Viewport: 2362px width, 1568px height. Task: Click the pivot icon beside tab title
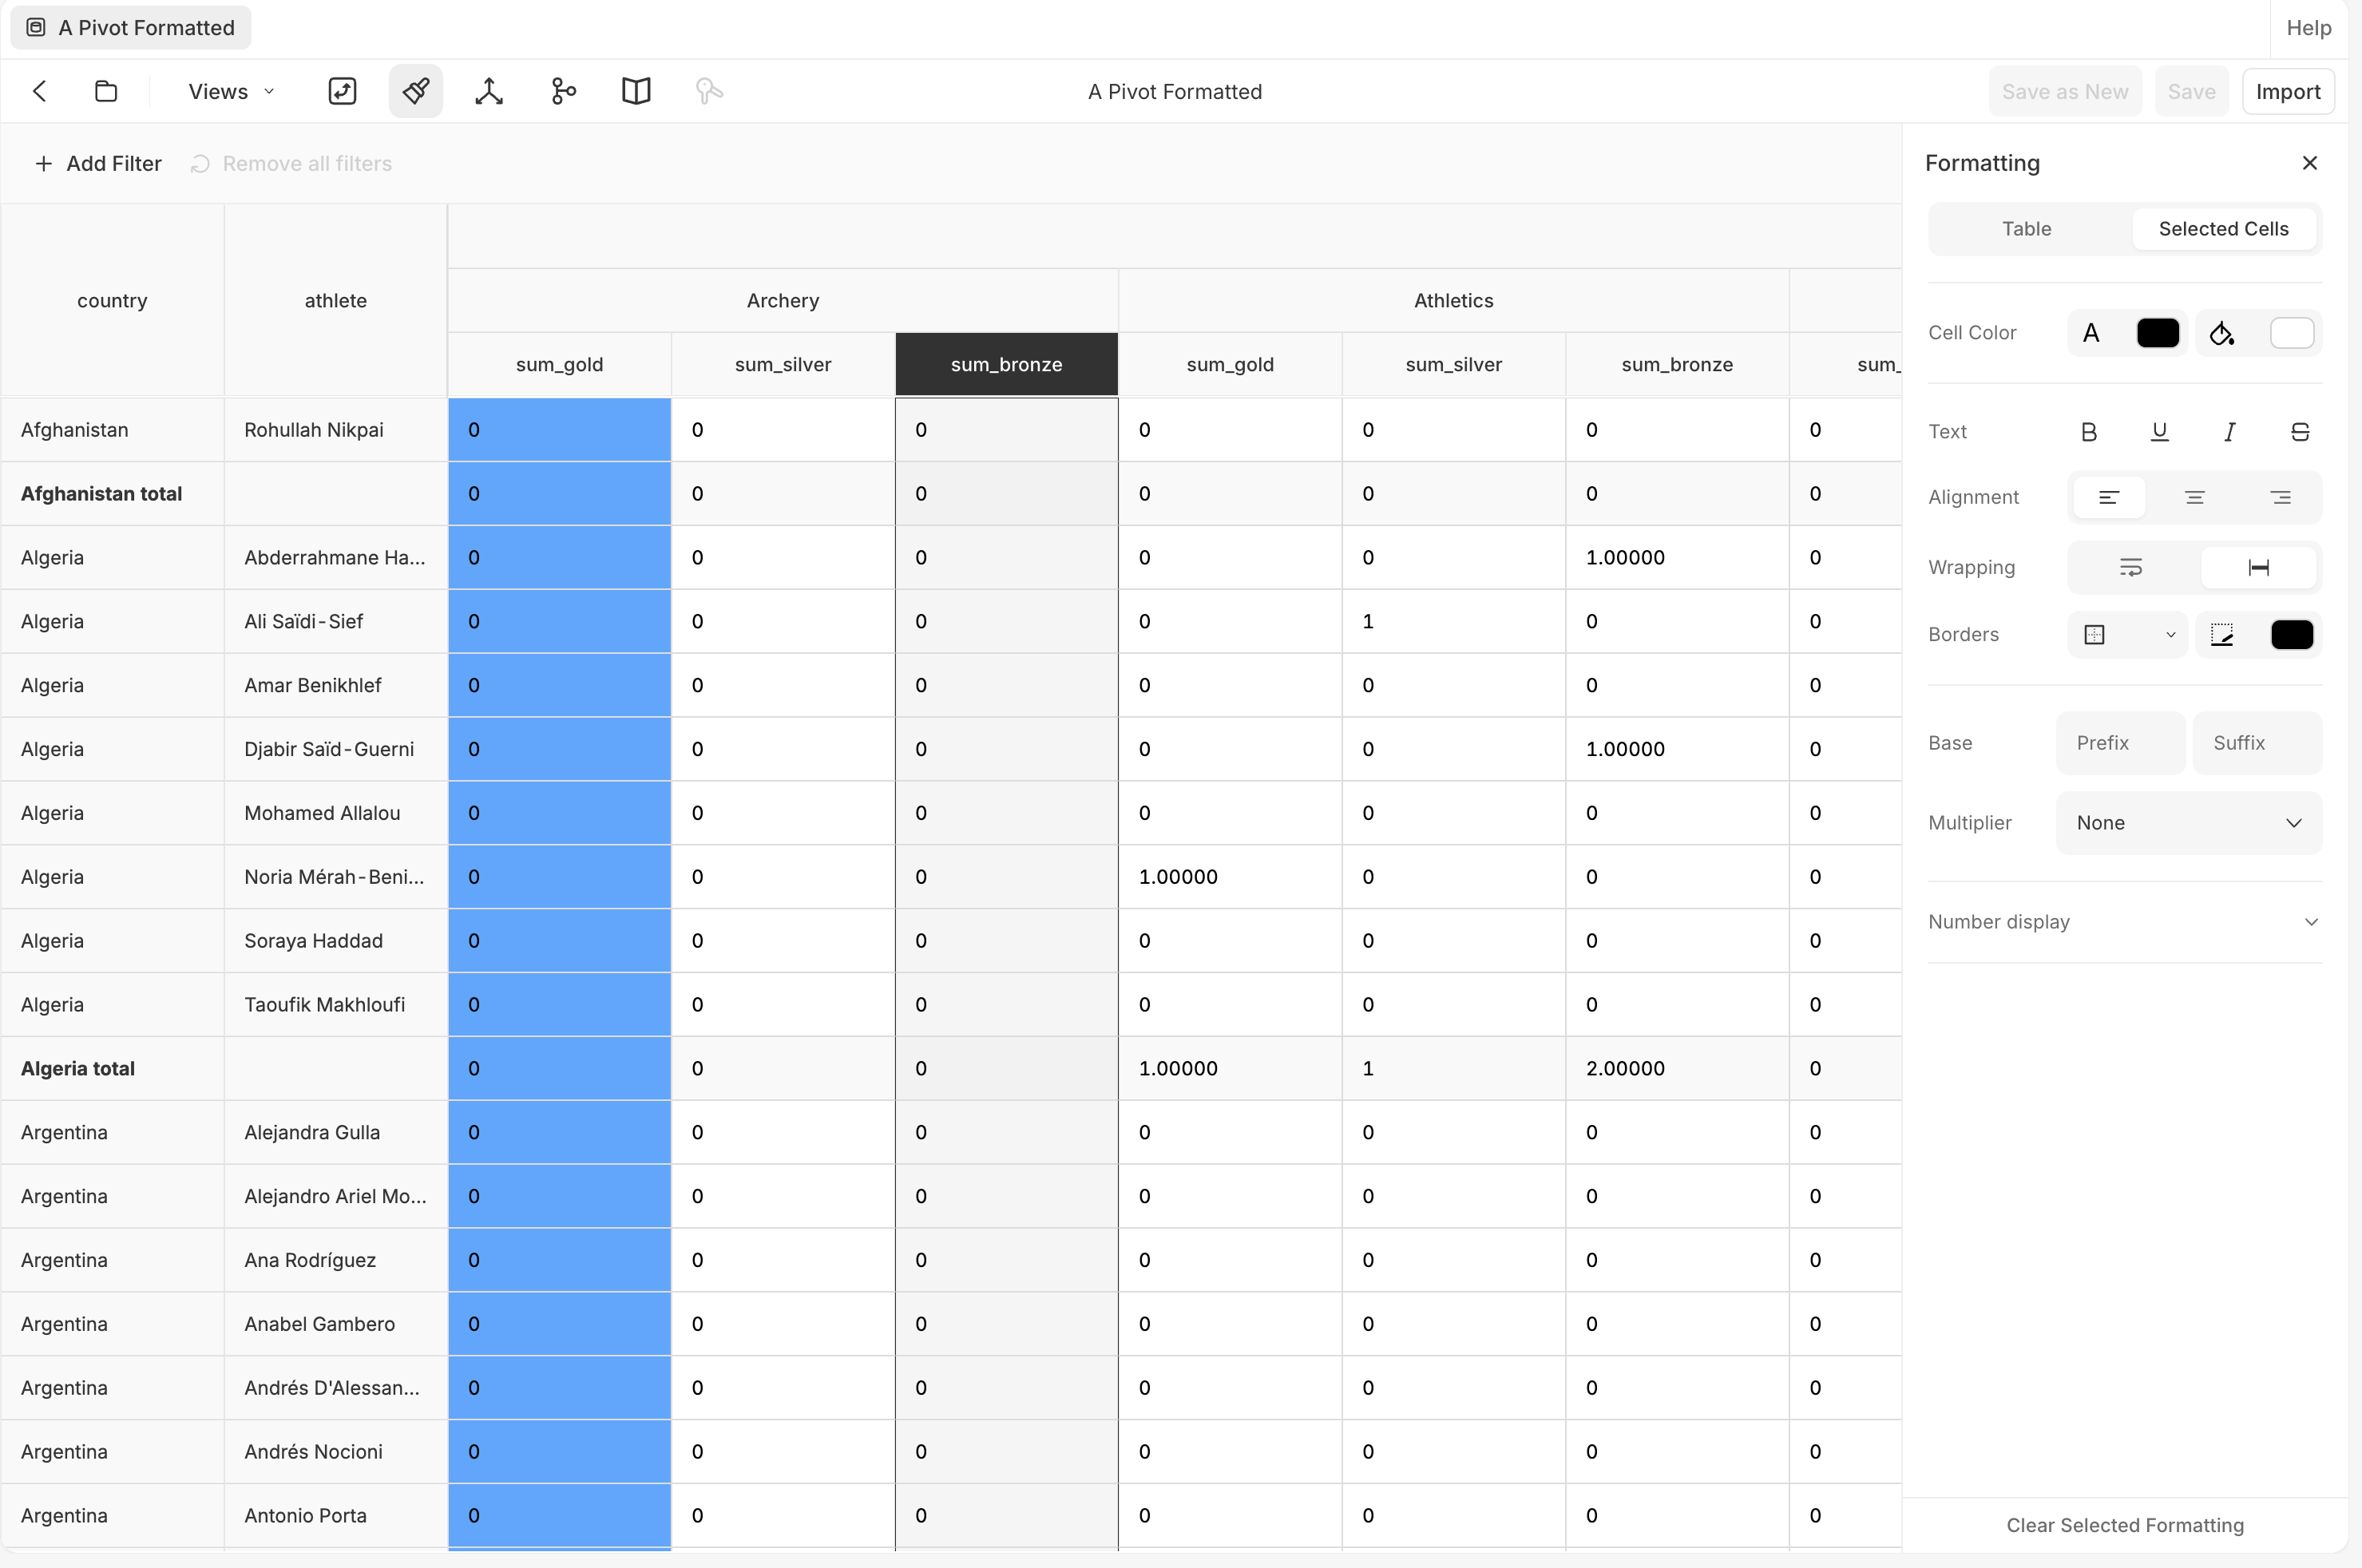pyautogui.click(x=36, y=27)
